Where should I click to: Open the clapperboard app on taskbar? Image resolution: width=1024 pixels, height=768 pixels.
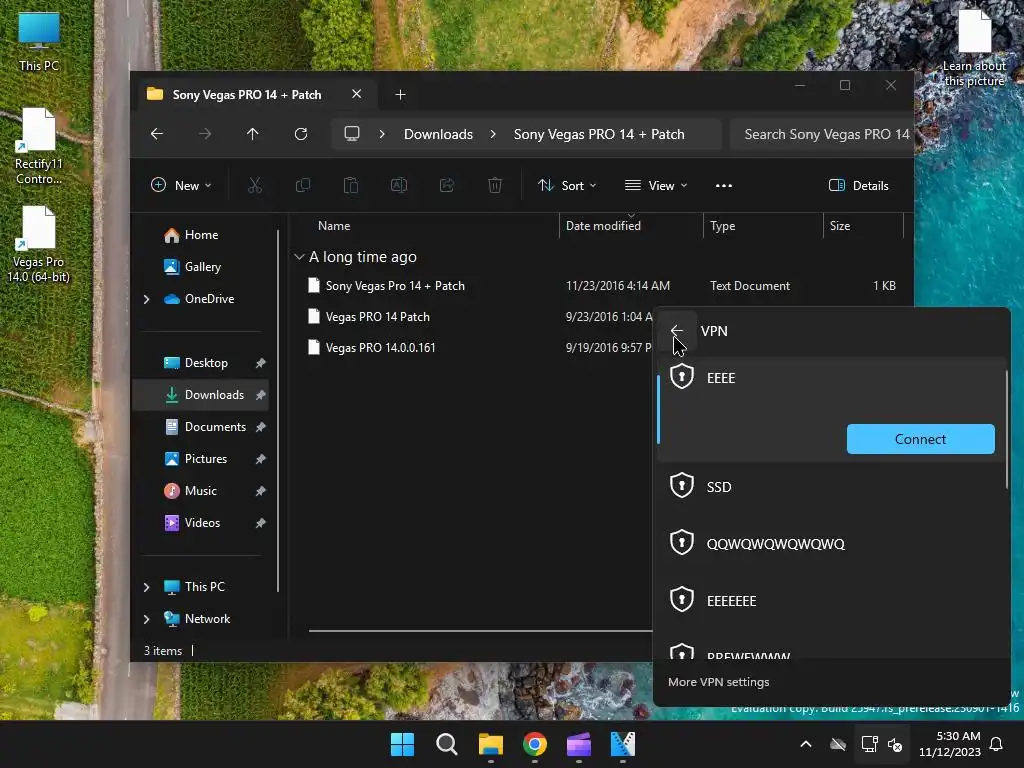coord(579,744)
